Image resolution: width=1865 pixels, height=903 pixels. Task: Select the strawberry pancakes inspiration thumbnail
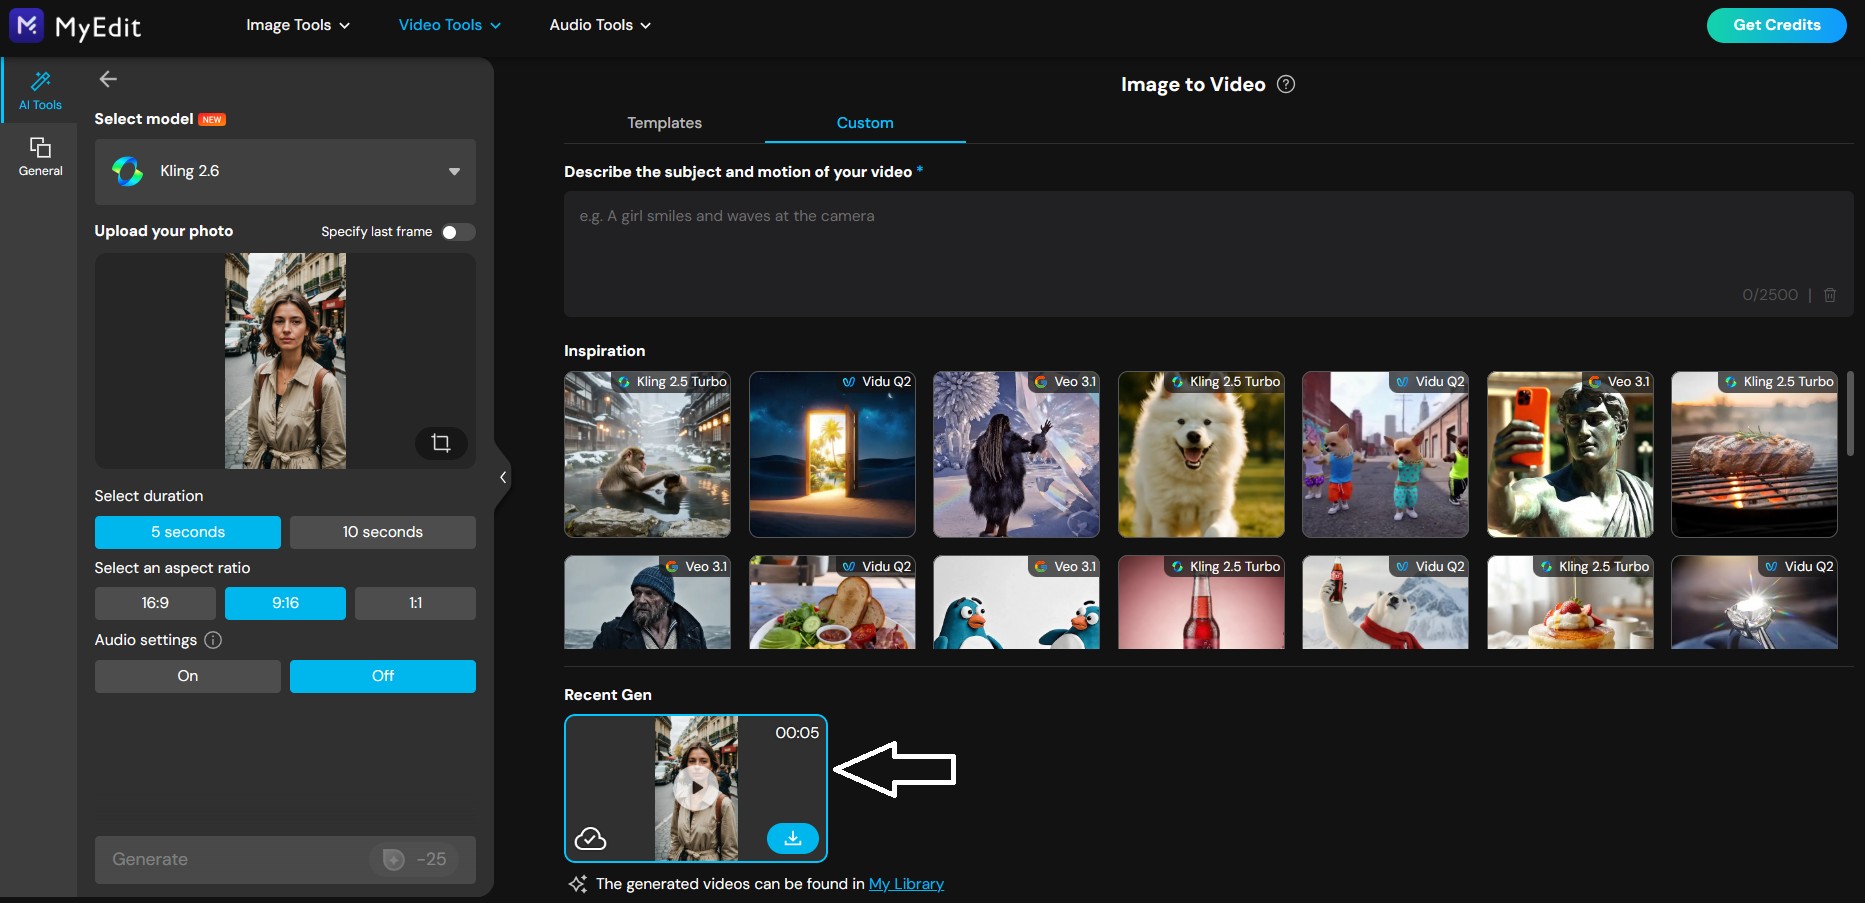(1570, 603)
